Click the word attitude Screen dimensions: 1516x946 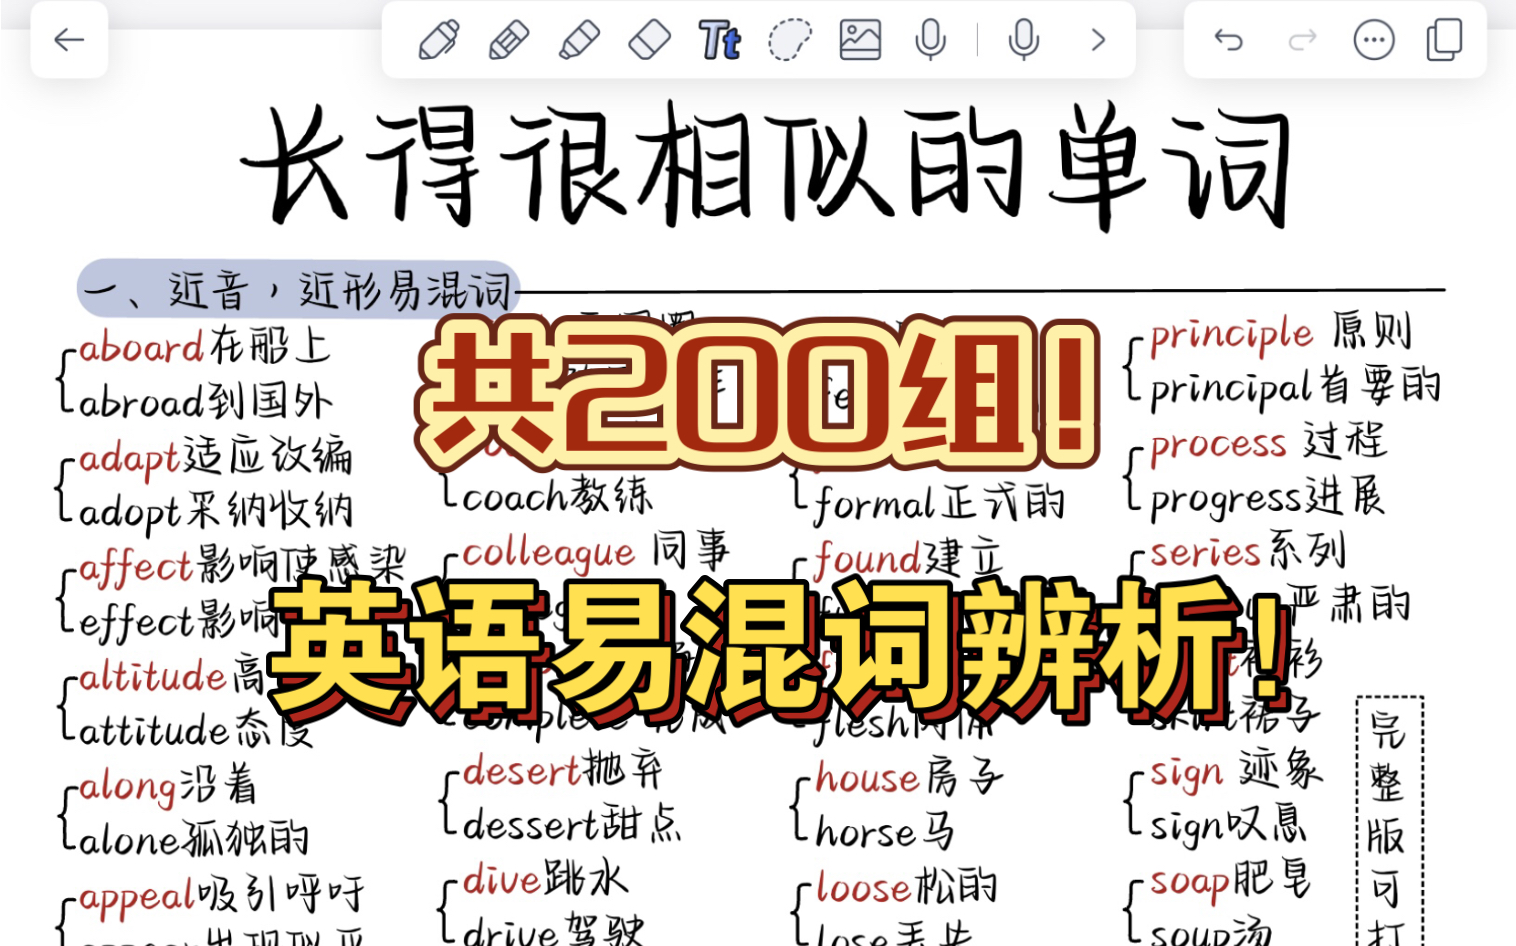coord(153,731)
